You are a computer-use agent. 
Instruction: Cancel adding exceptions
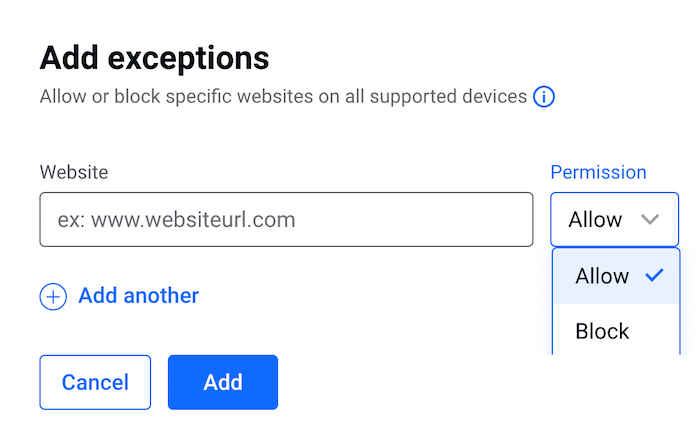[95, 382]
